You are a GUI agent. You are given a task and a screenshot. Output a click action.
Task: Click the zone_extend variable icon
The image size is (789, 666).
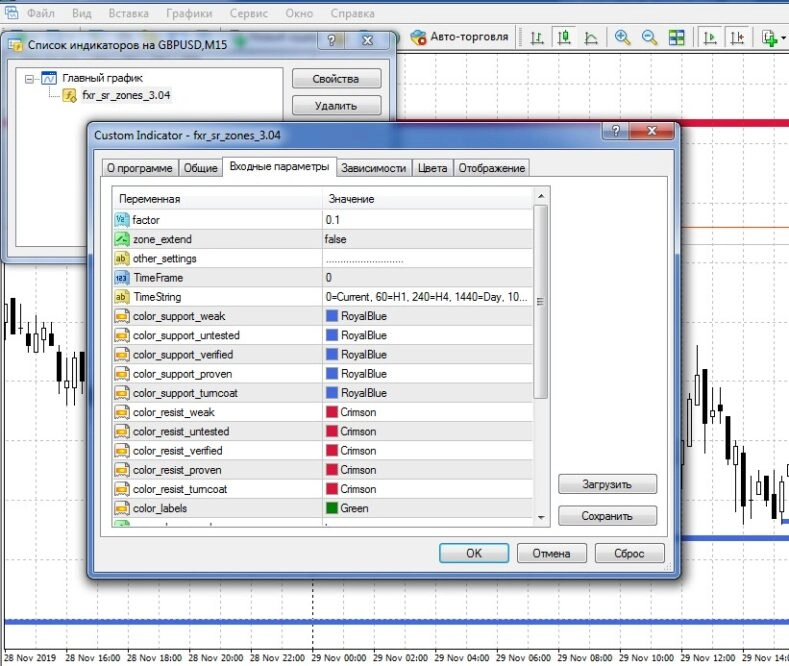(x=121, y=239)
